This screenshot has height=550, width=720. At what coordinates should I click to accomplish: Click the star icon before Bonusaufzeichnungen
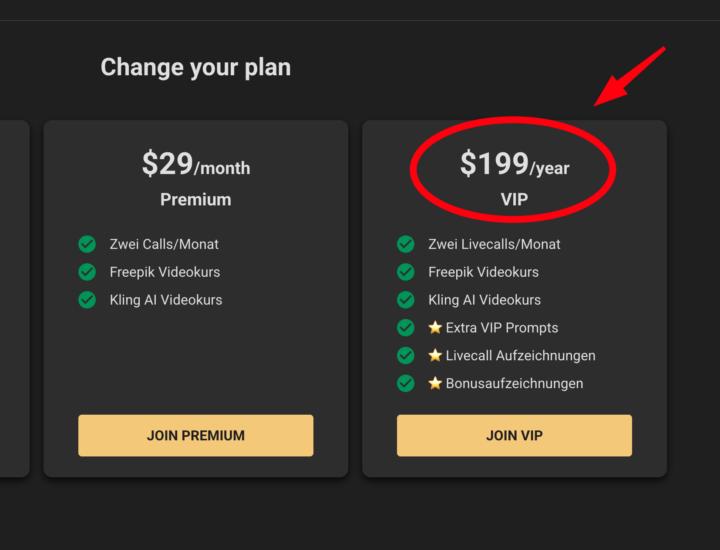point(435,383)
